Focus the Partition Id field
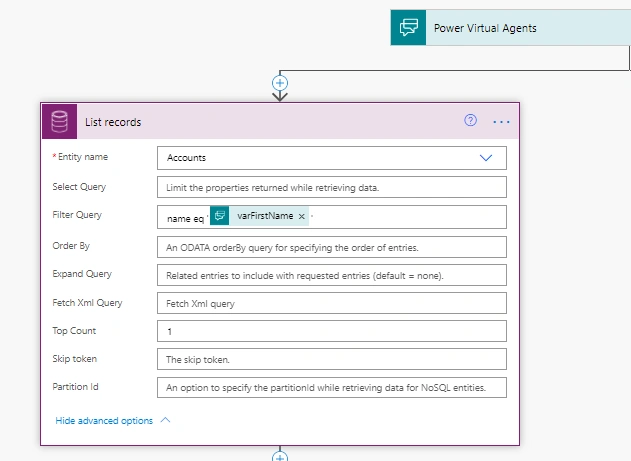631x461 pixels. click(x=332, y=387)
